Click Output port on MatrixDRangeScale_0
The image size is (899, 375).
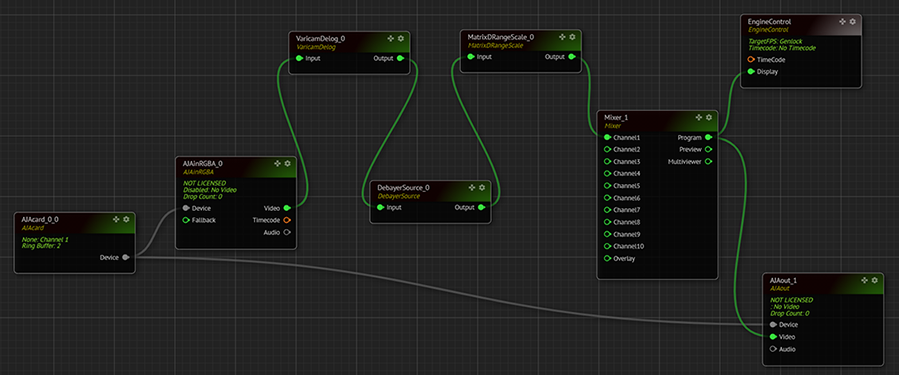(x=571, y=57)
